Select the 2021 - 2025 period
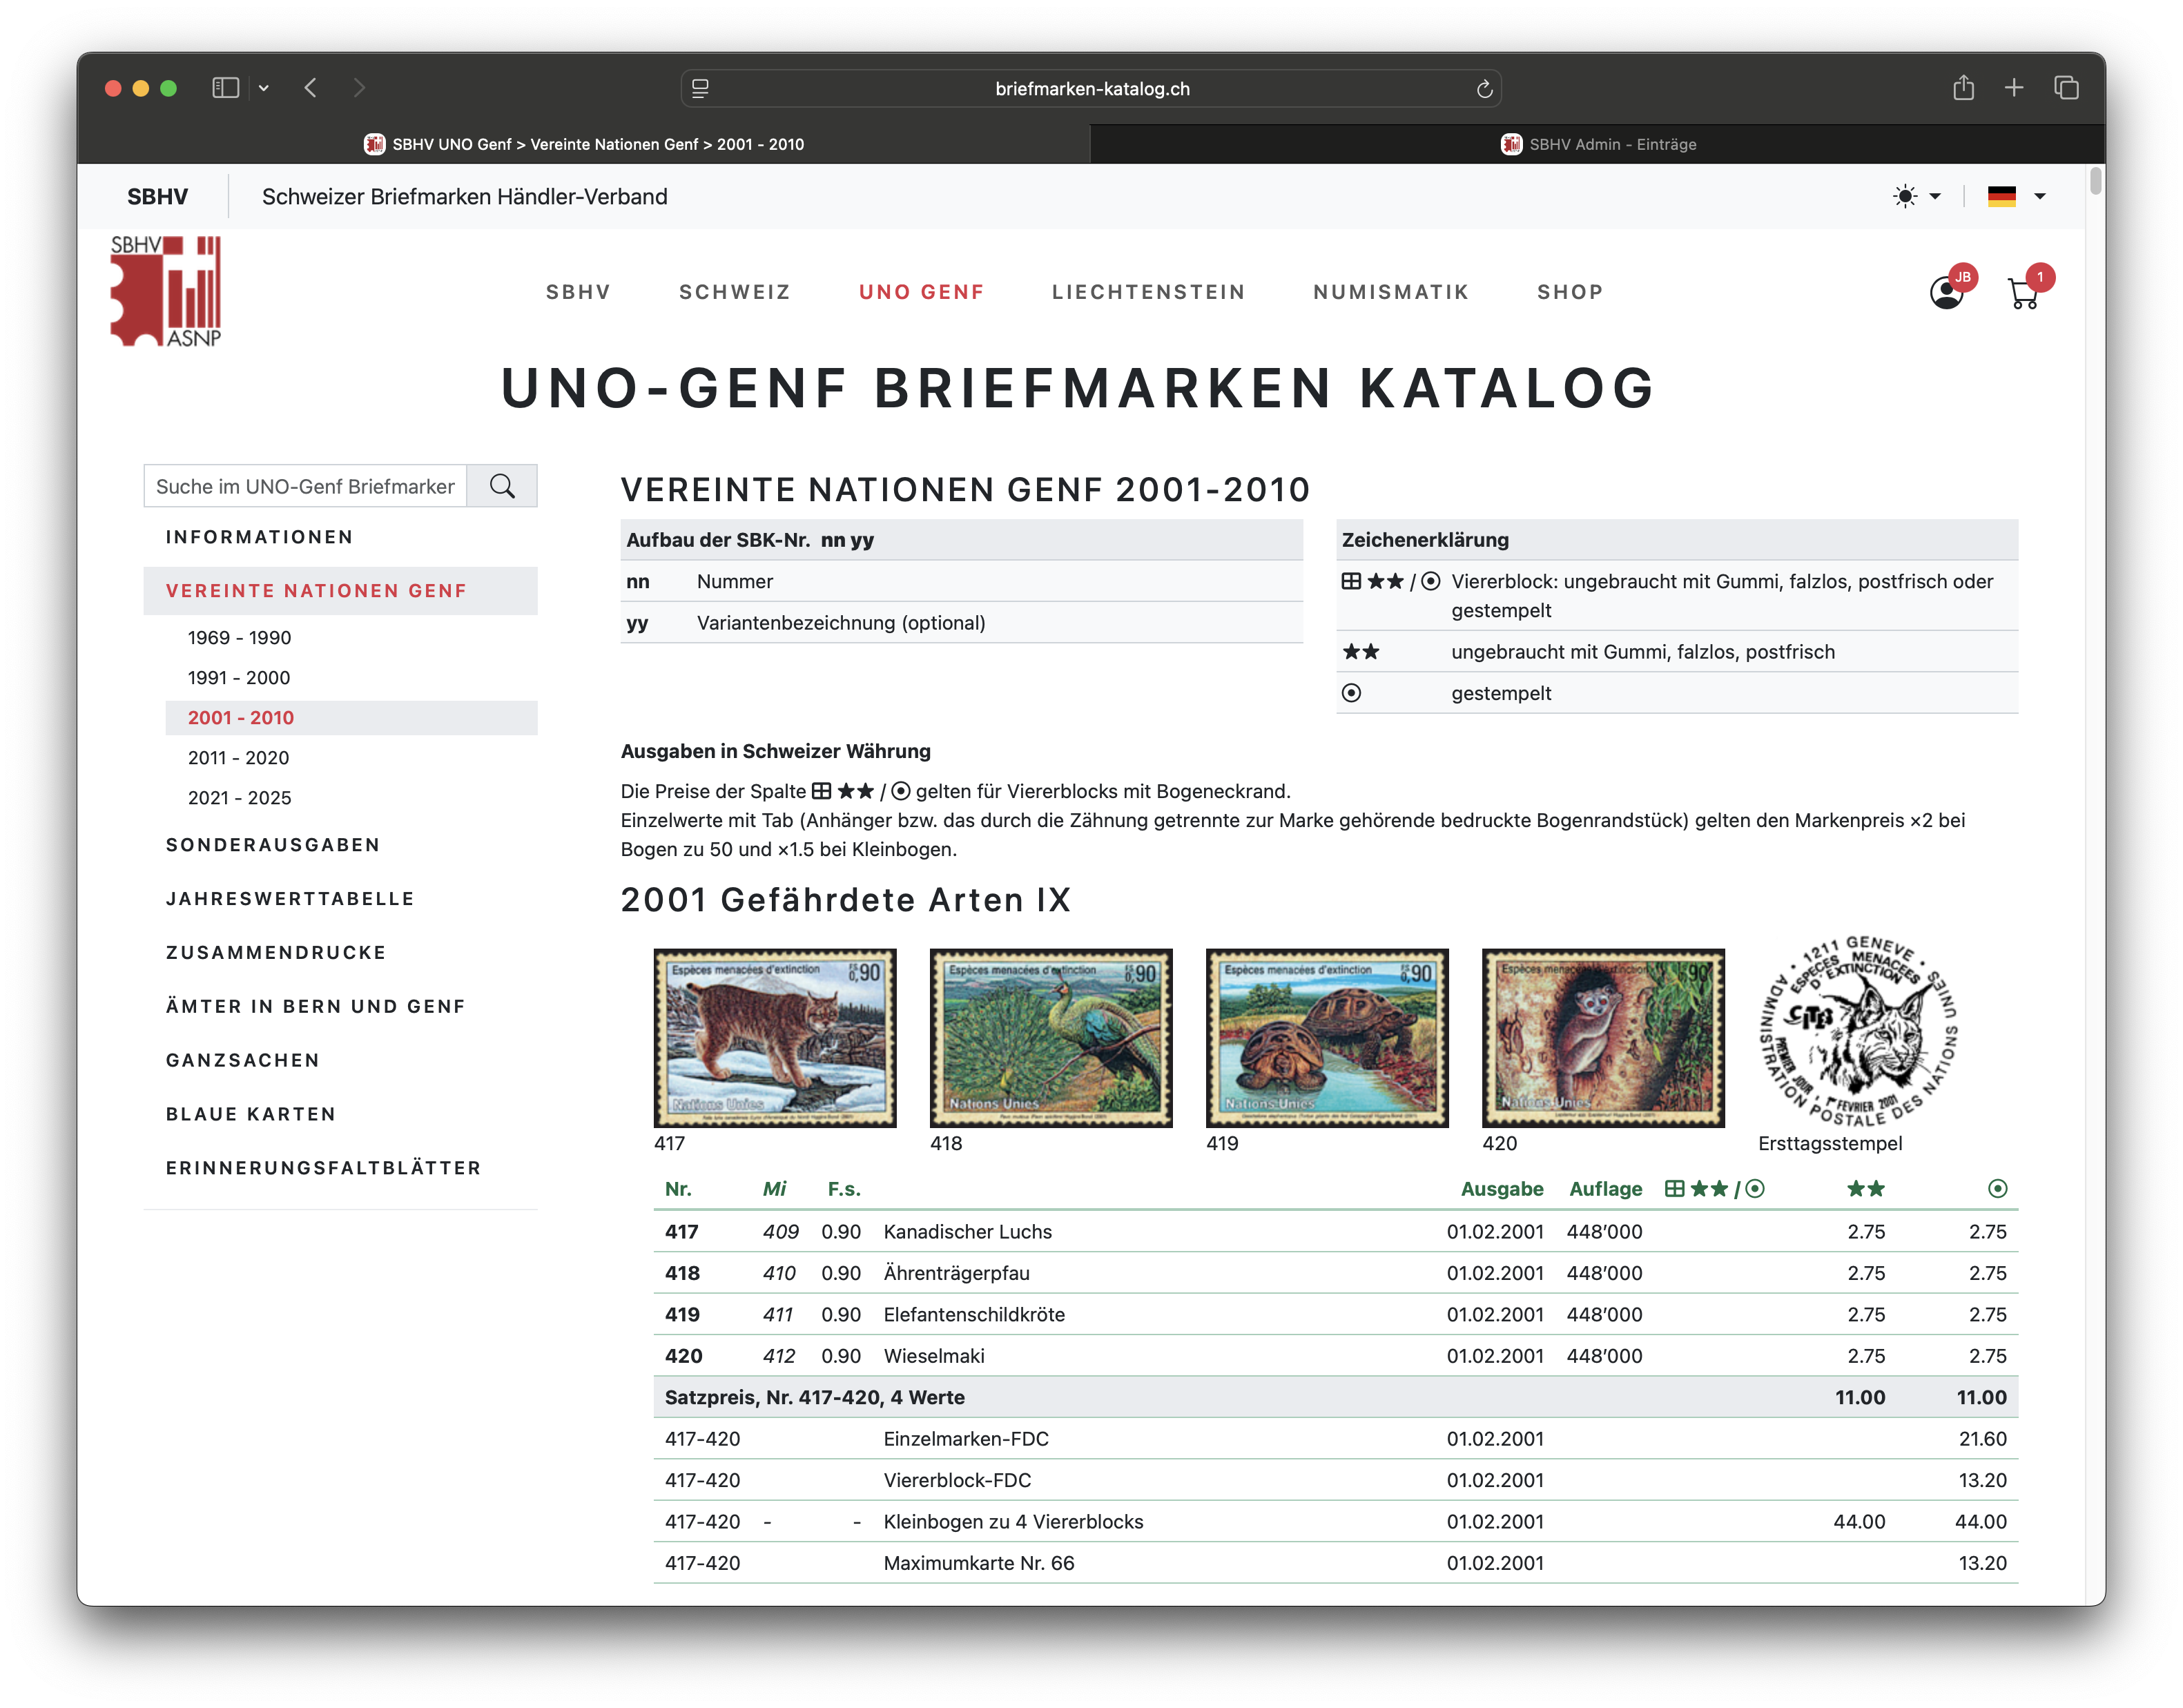The width and height of the screenshot is (2183, 1708). point(240,798)
